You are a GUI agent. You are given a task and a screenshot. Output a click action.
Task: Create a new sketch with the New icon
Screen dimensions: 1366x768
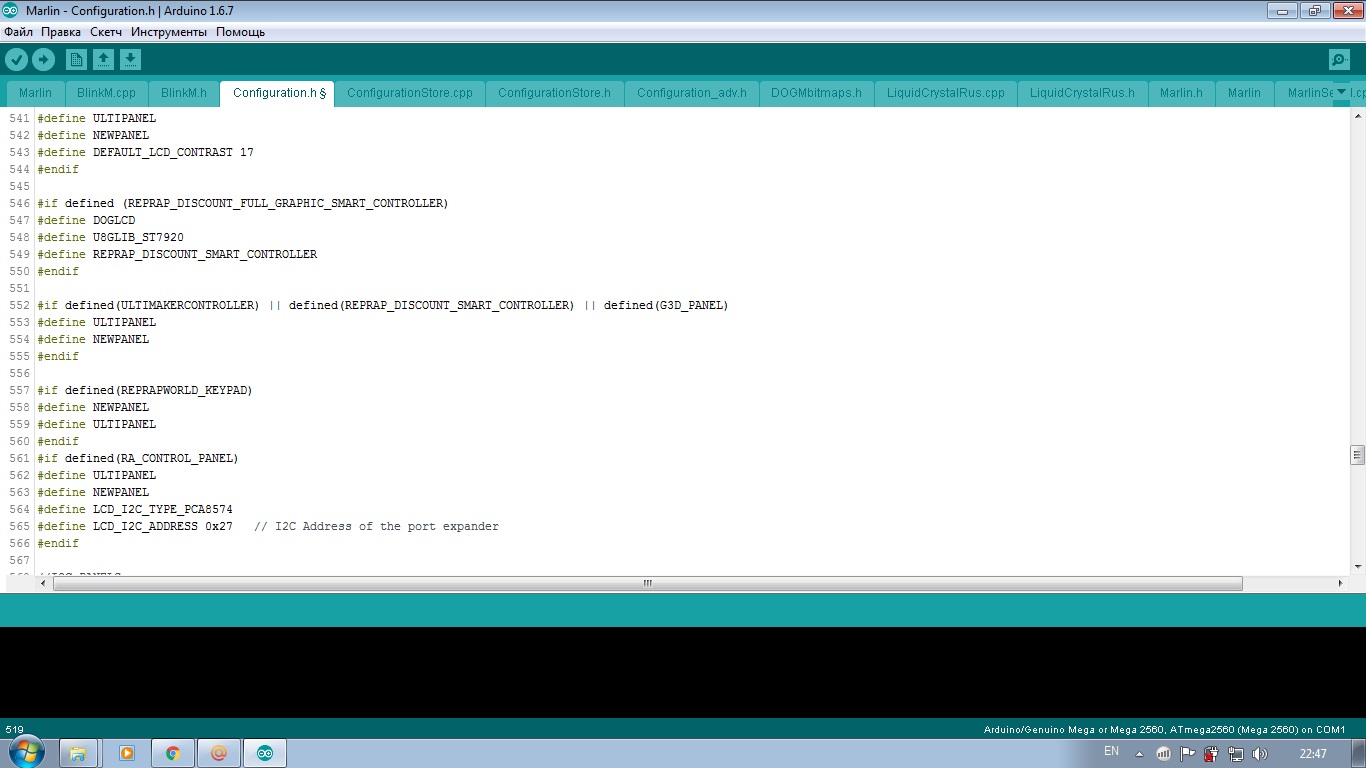pos(76,60)
